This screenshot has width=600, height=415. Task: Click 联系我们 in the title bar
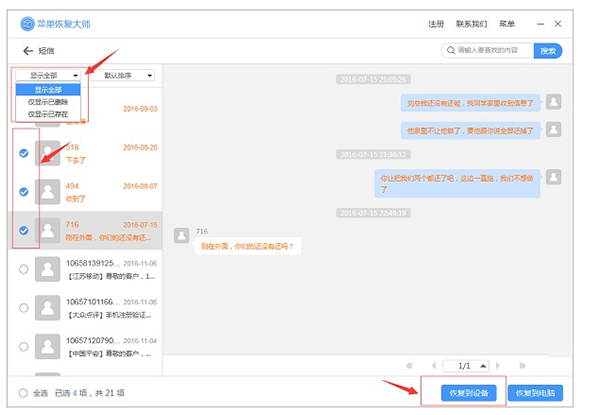tap(472, 22)
